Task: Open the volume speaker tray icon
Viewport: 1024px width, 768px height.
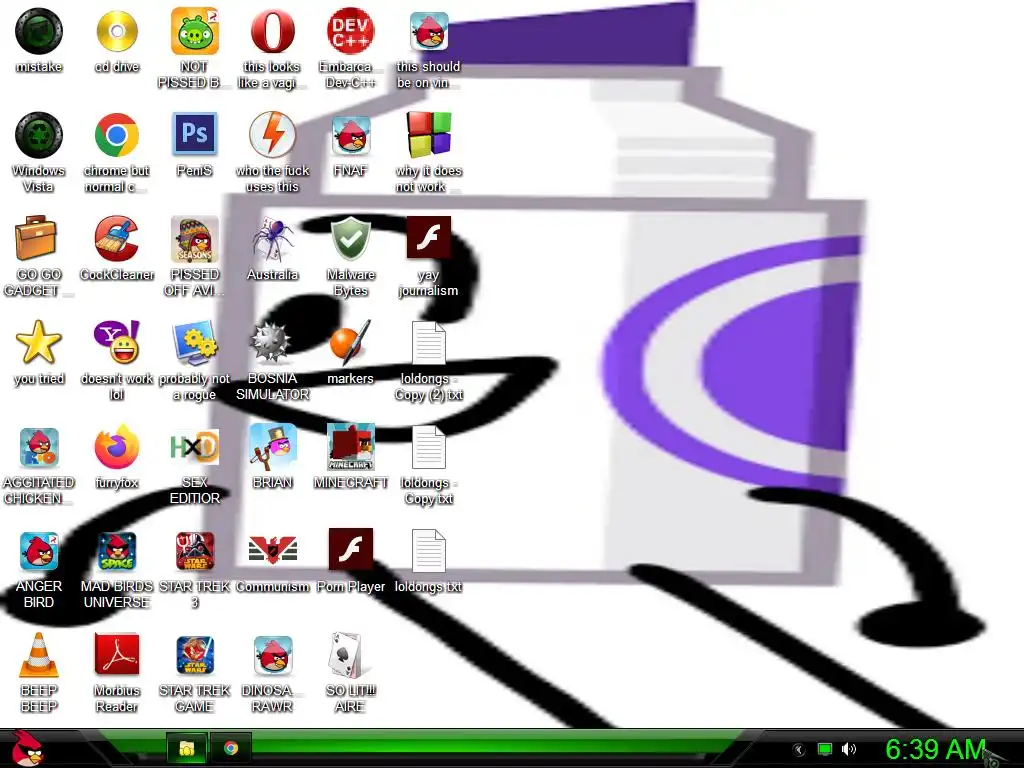Action: point(848,749)
